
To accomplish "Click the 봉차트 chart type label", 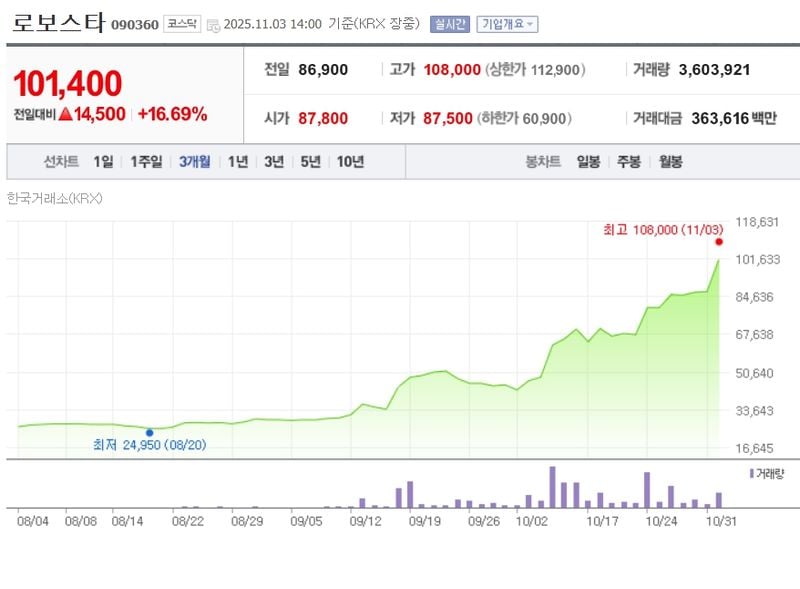I will click(x=542, y=160).
